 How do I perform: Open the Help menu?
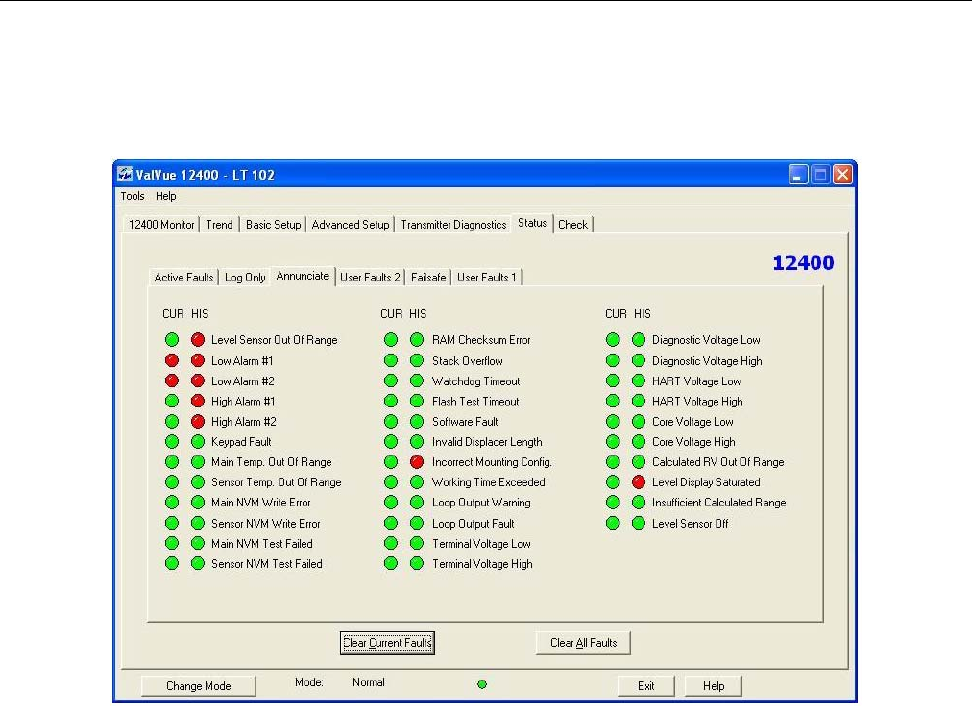166,196
